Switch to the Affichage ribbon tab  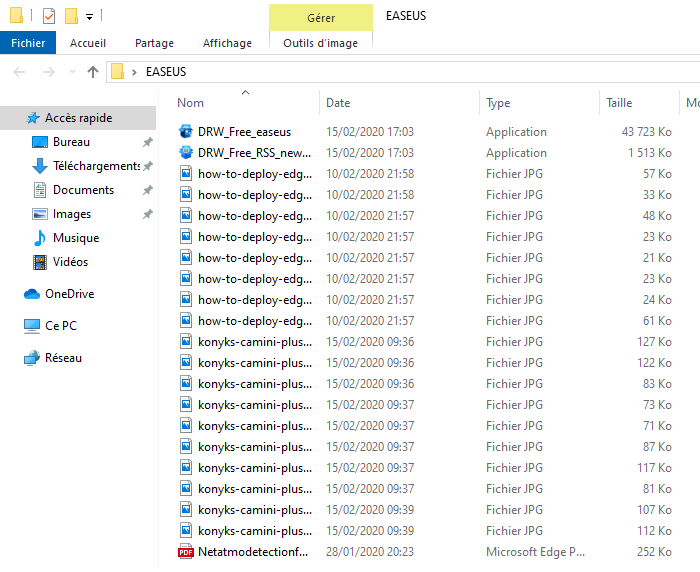227,43
